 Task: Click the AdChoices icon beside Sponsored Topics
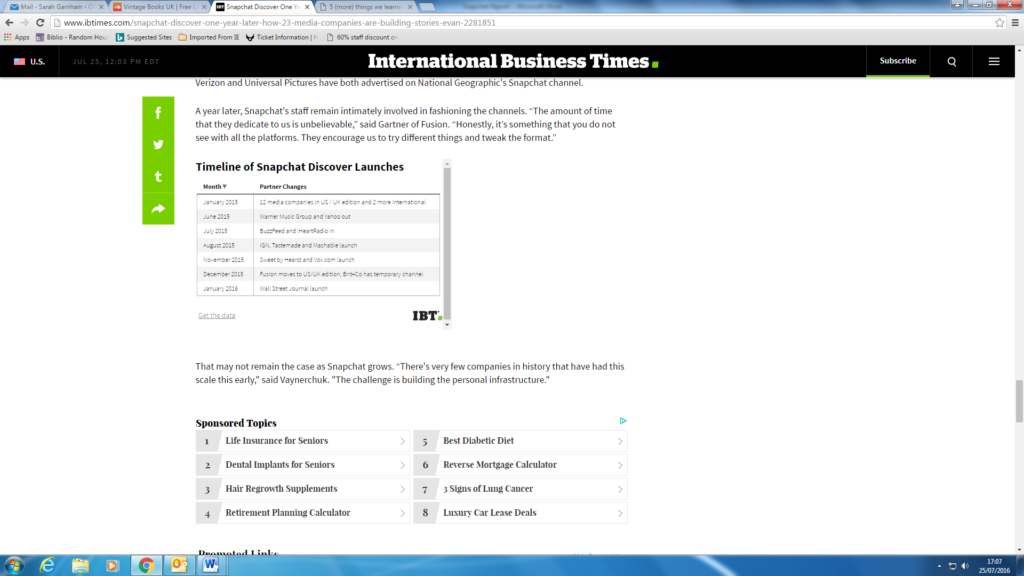point(623,421)
